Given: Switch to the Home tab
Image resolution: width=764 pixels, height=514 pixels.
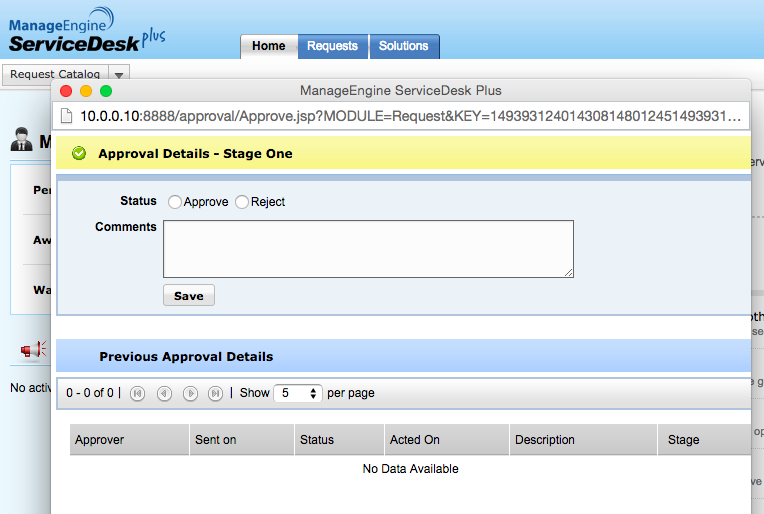Looking at the screenshot, I should pyautogui.click(x=268, y=46).
